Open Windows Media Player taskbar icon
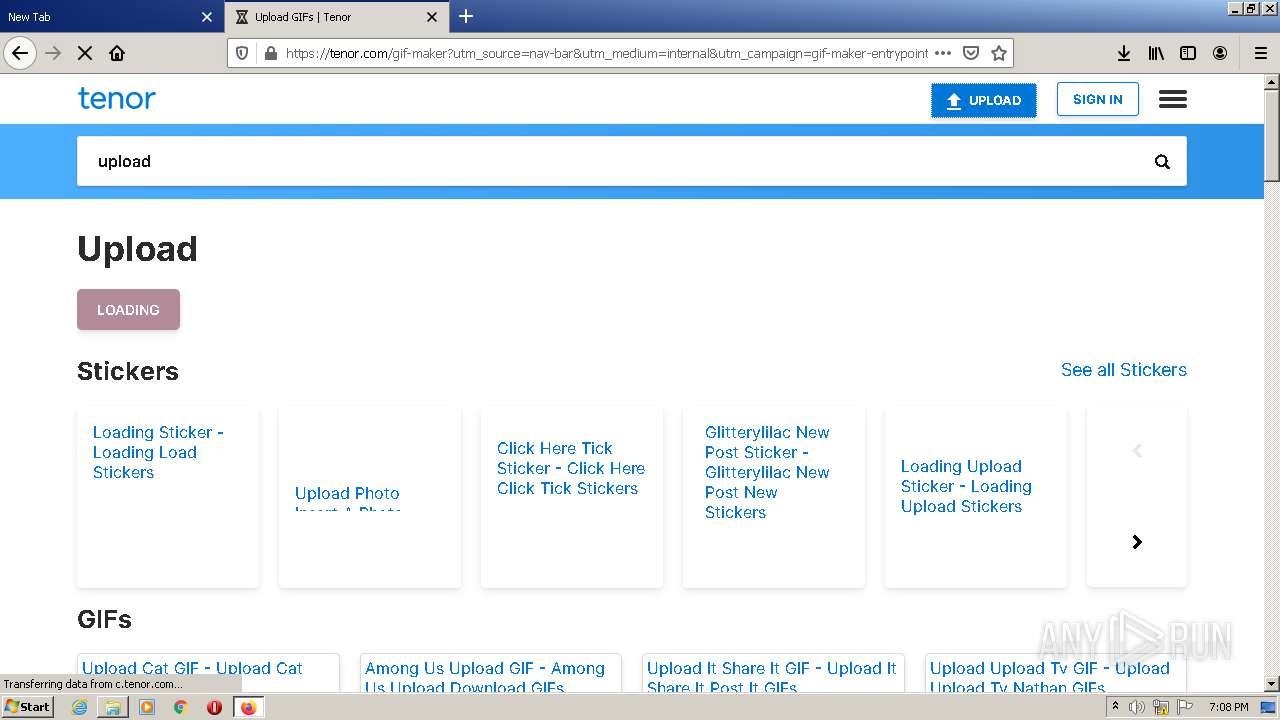The height and width of the screenshot is (720, 1280). 147,707
